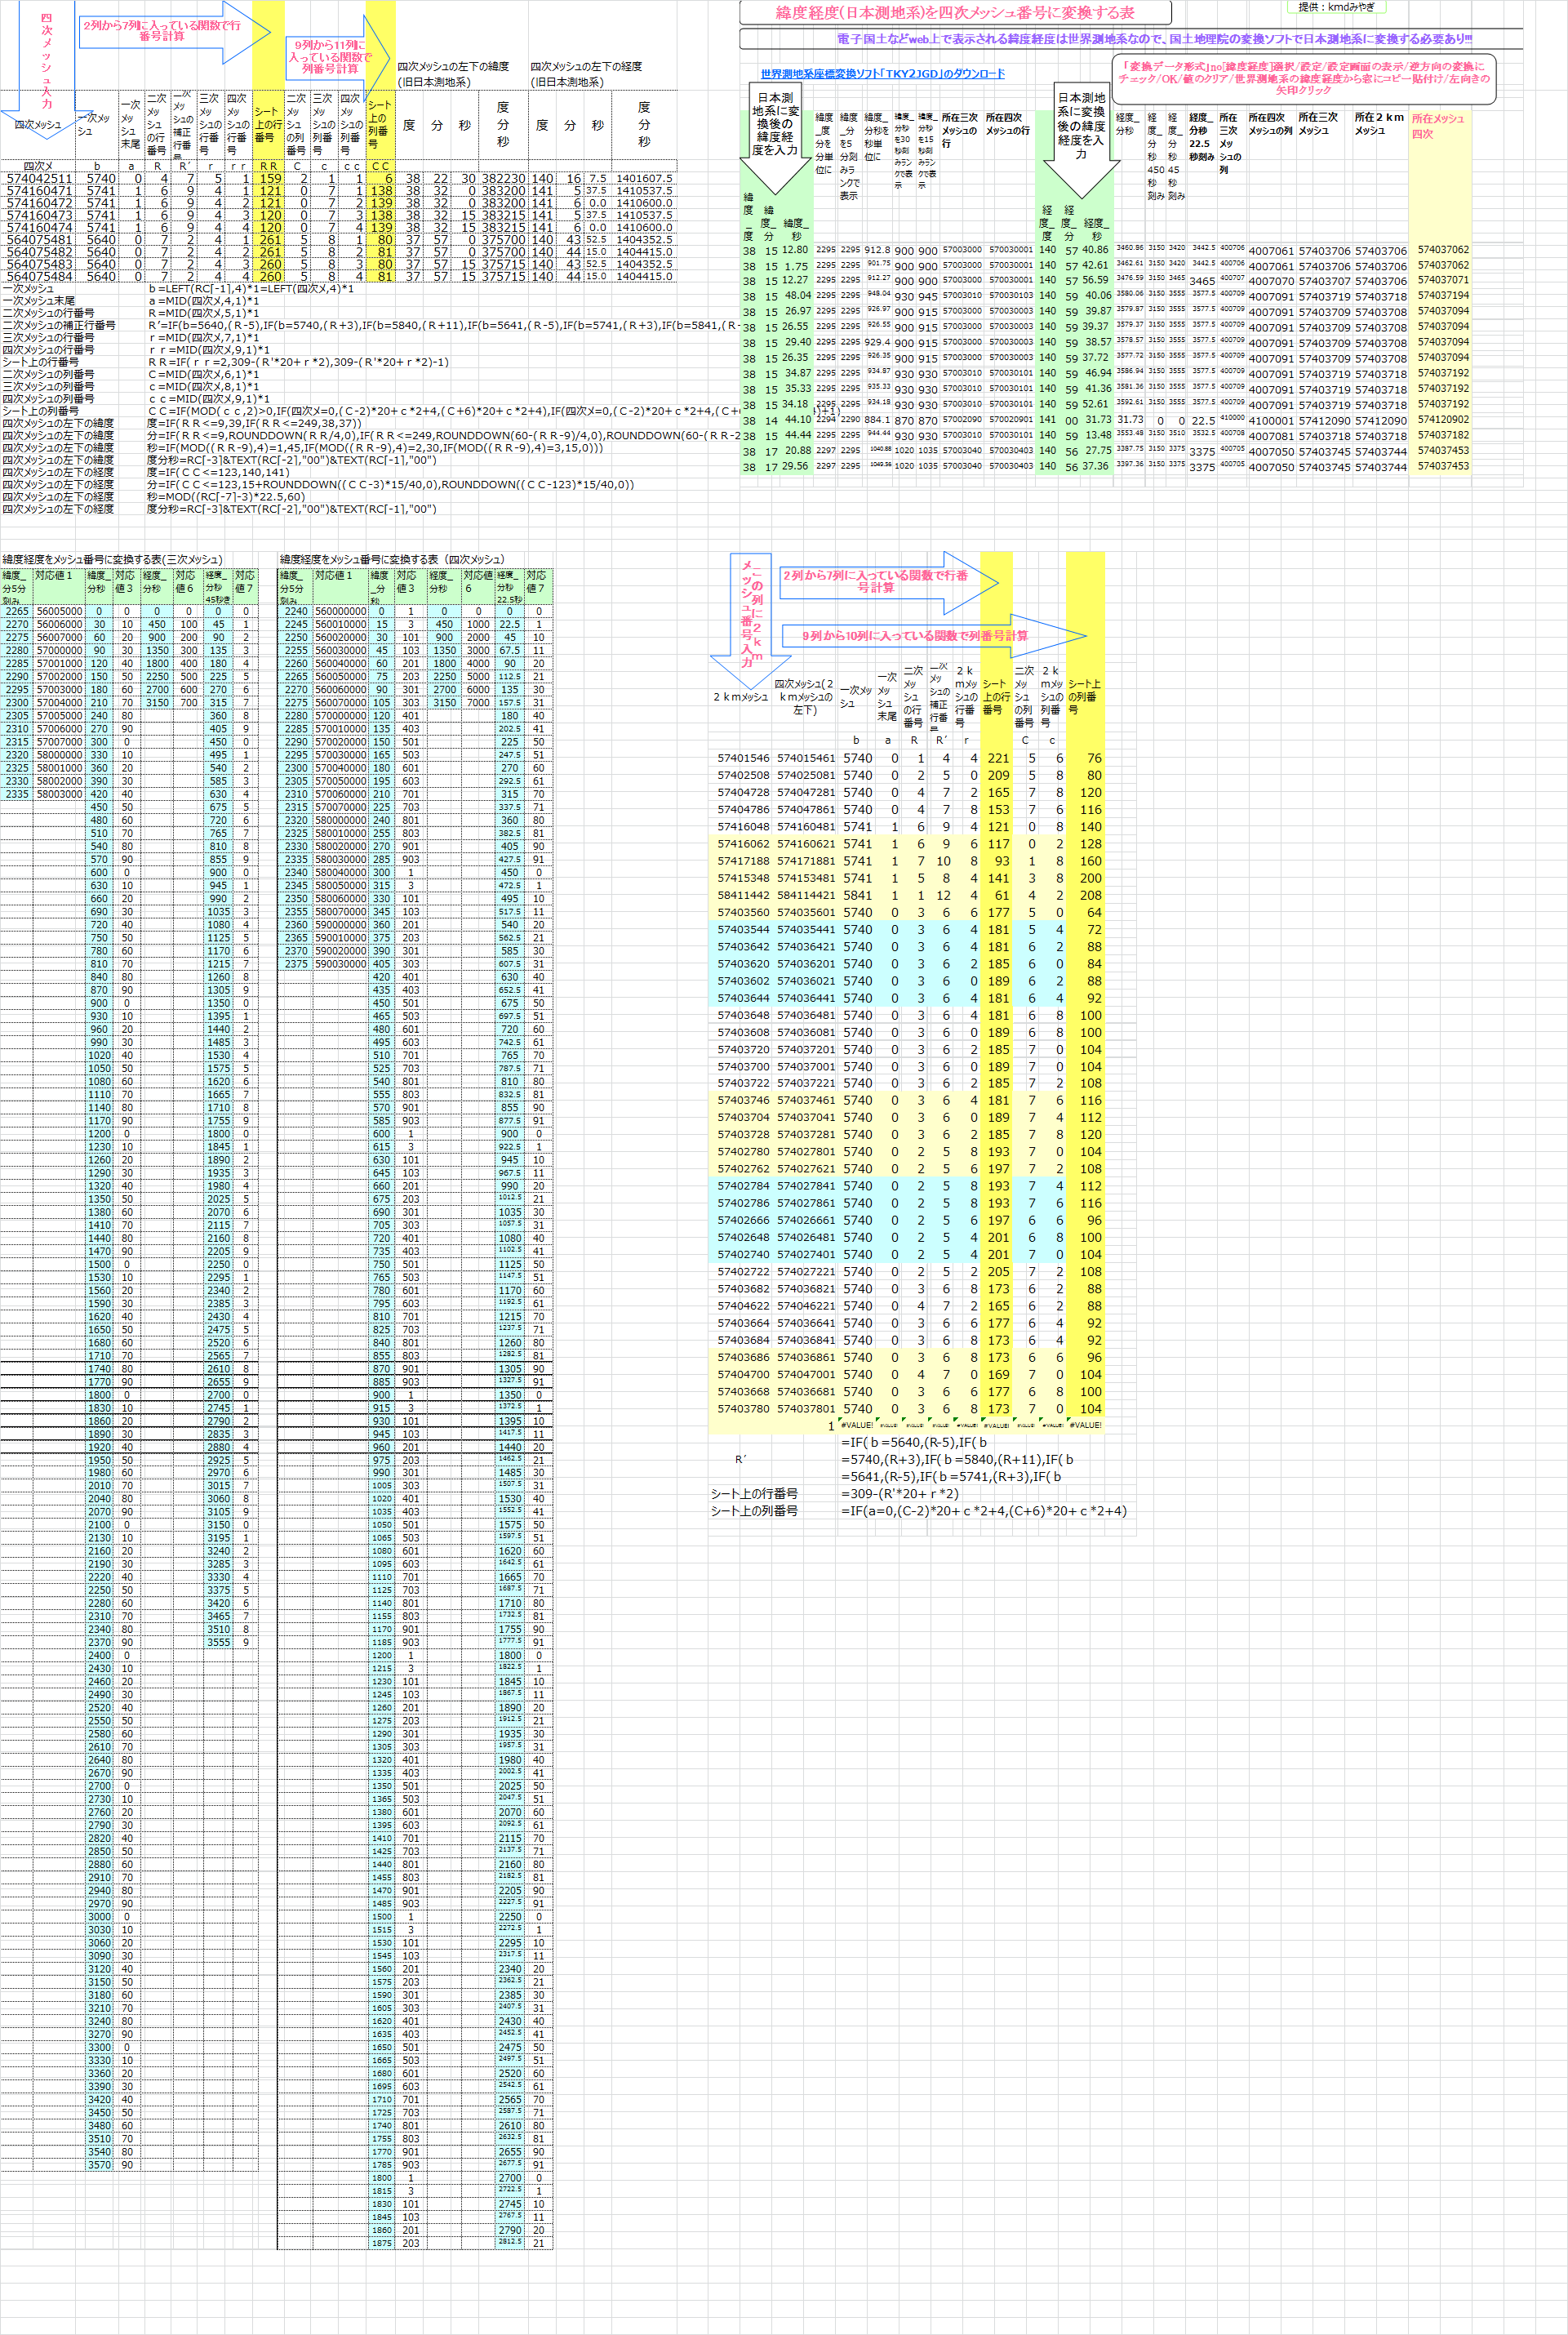Select the '9列から11列に入っている関数で列番号計算' arrow shape
This screenshot has width=1568, height=2335.
(338, 57)
